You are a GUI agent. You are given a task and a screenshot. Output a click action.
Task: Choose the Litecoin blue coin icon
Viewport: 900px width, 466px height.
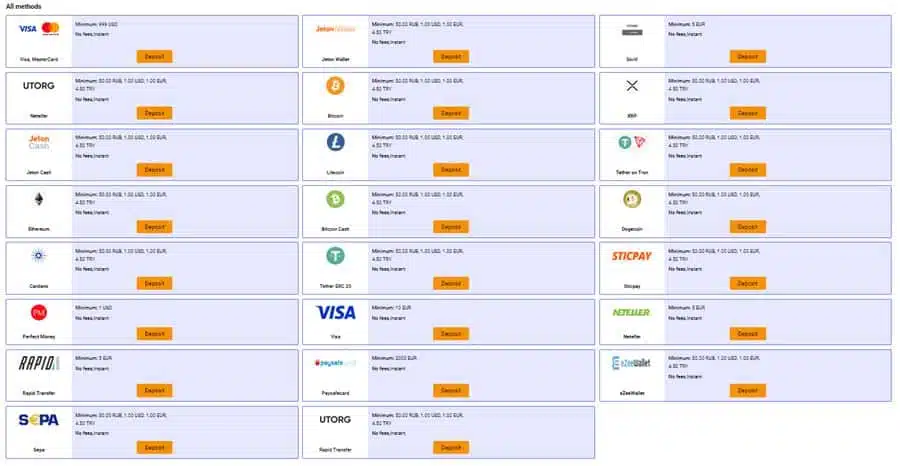click(335, 142)
